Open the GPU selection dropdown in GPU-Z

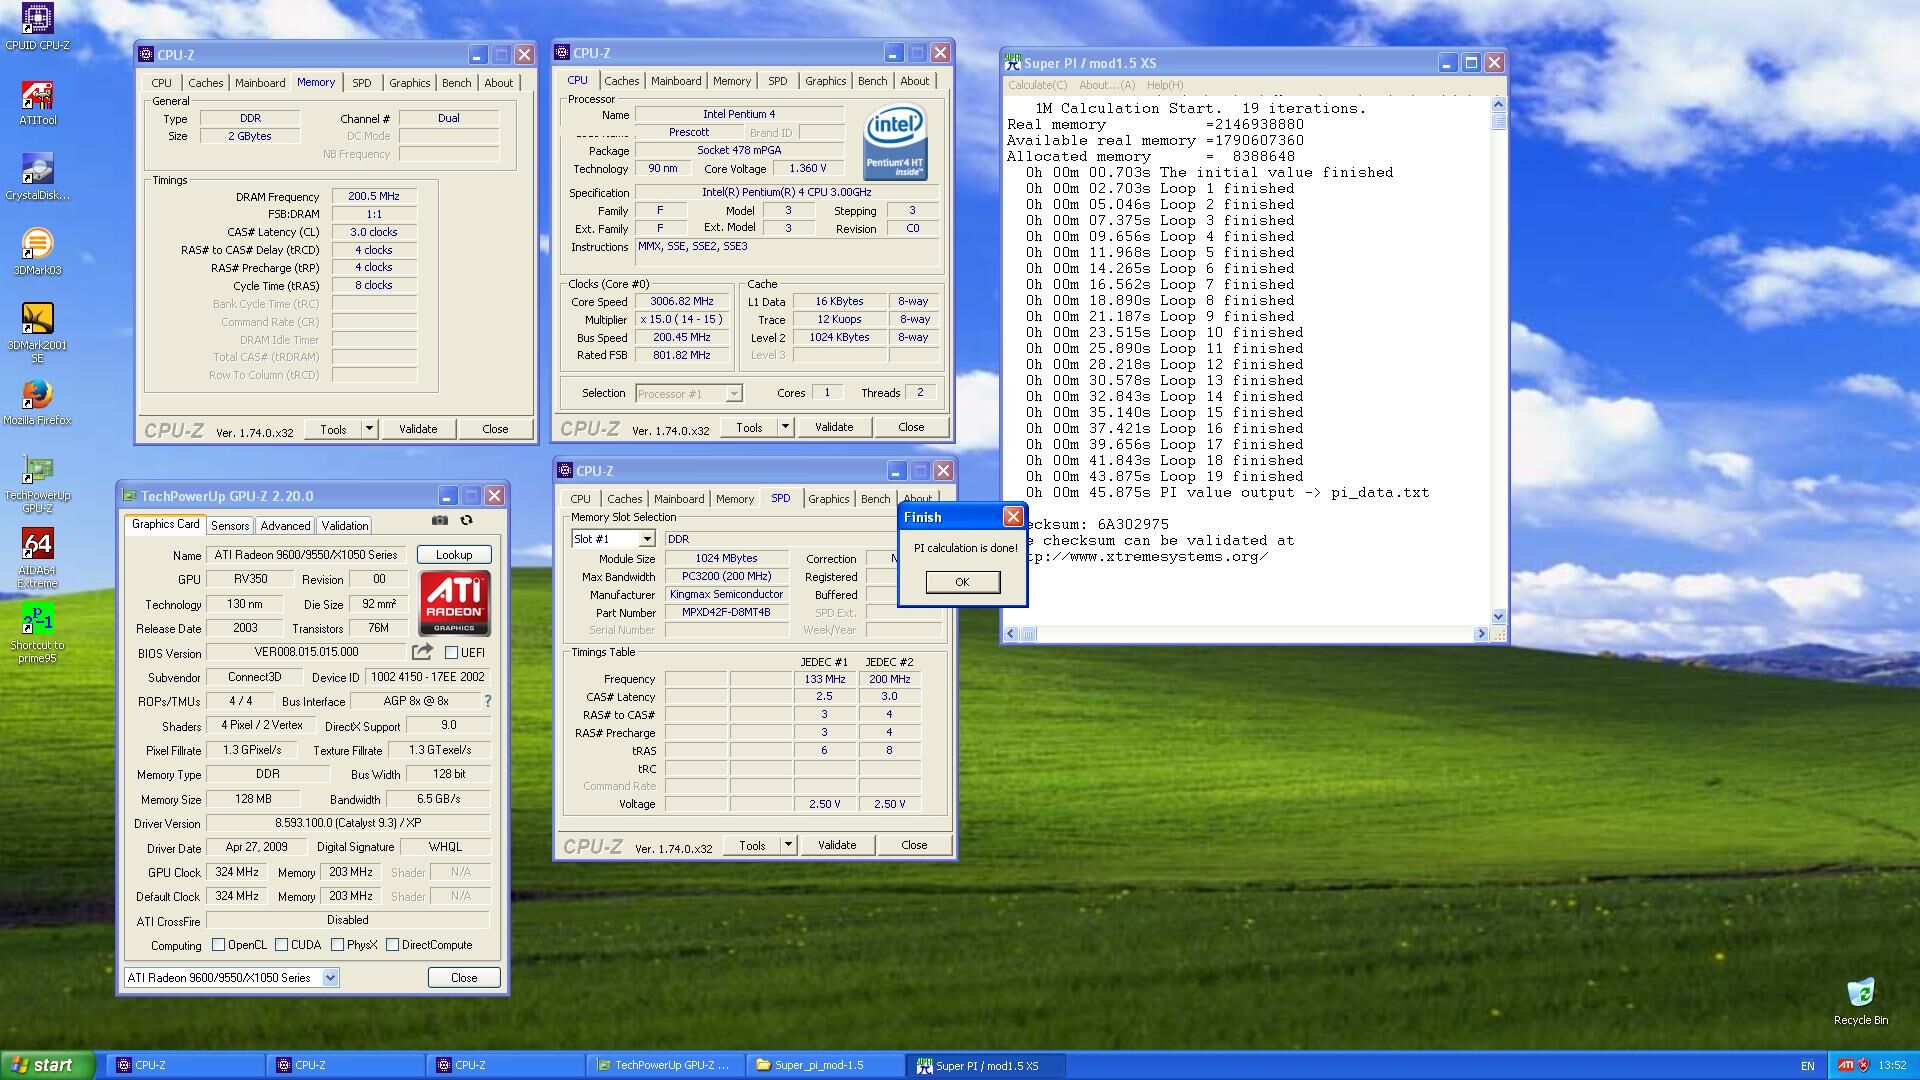point(330,978)
